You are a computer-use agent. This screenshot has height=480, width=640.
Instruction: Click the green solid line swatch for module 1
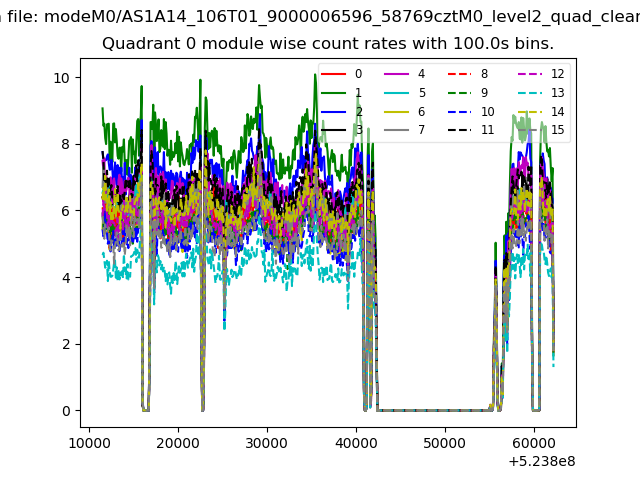[x=333, y=93]
